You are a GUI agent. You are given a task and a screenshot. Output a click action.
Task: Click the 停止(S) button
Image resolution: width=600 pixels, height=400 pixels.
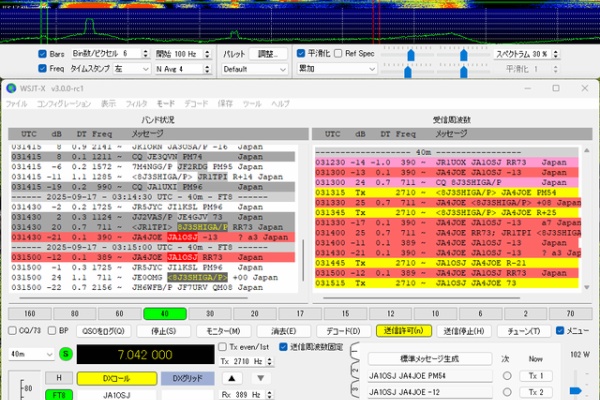tap(165, 330)
